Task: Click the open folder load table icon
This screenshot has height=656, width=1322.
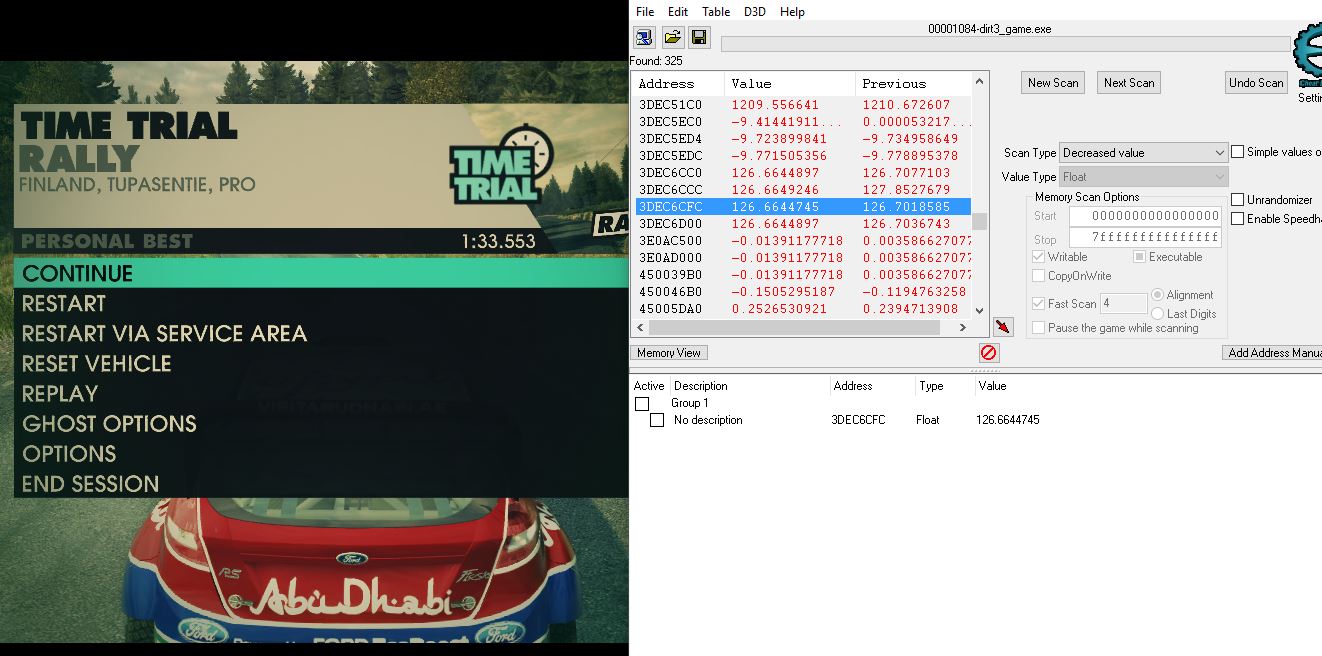Action: [x=672, y=37]
